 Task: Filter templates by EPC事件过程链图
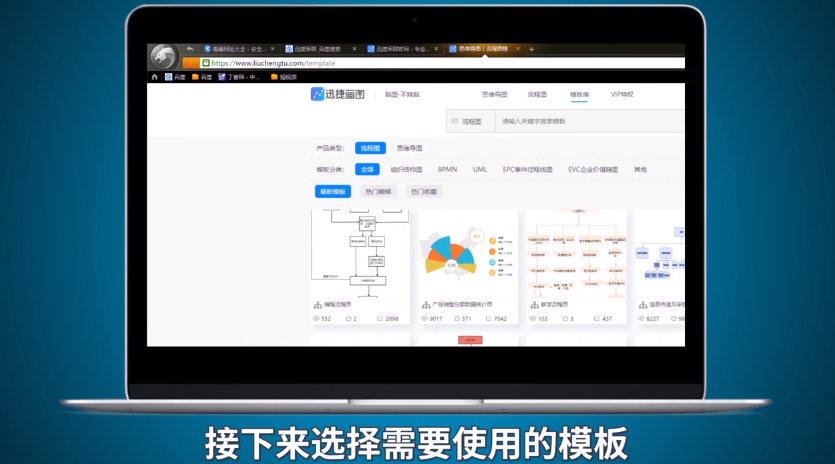[x=528, y=169]
